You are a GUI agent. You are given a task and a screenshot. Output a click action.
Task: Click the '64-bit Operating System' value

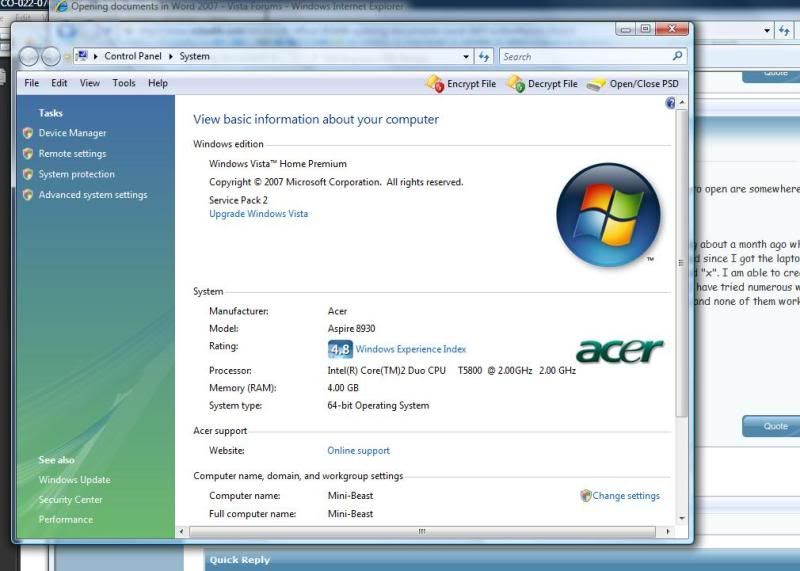coord(378,406)
